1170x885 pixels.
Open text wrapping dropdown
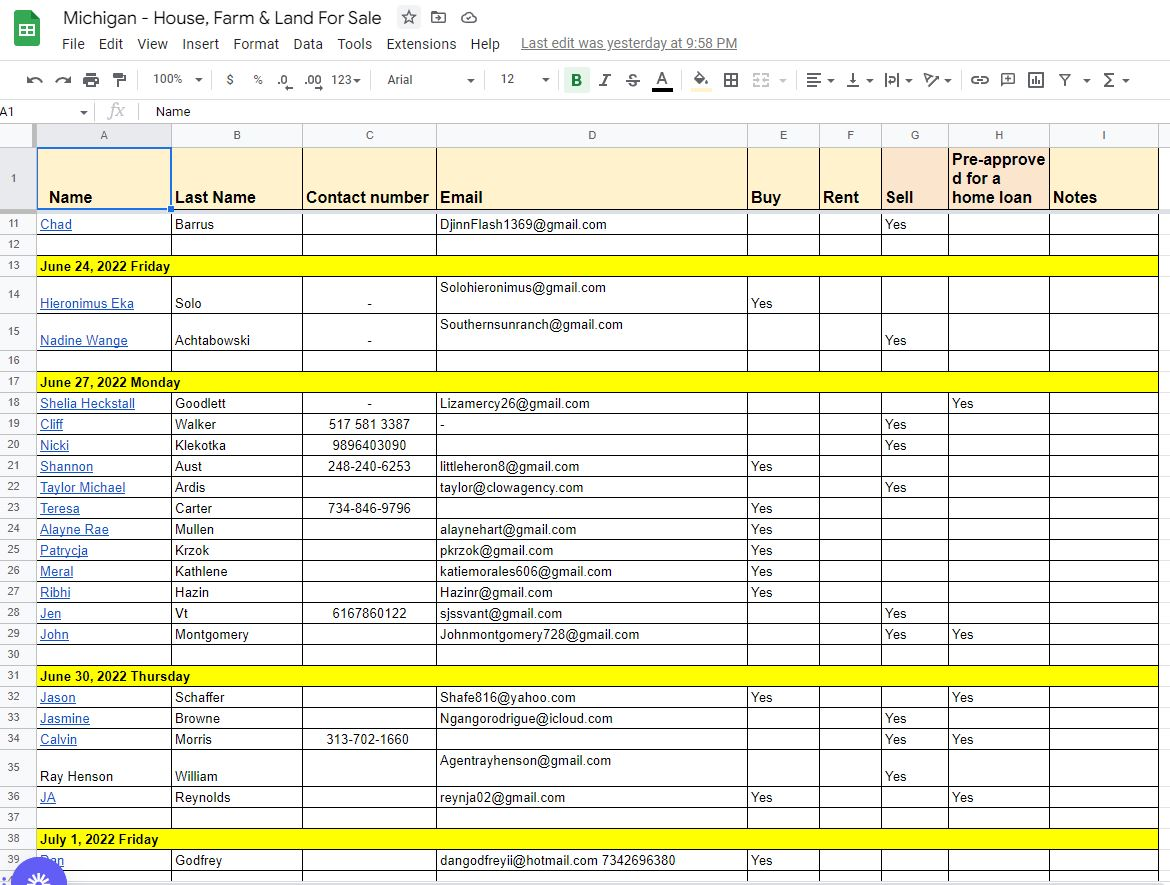click(x=898, y=80)
